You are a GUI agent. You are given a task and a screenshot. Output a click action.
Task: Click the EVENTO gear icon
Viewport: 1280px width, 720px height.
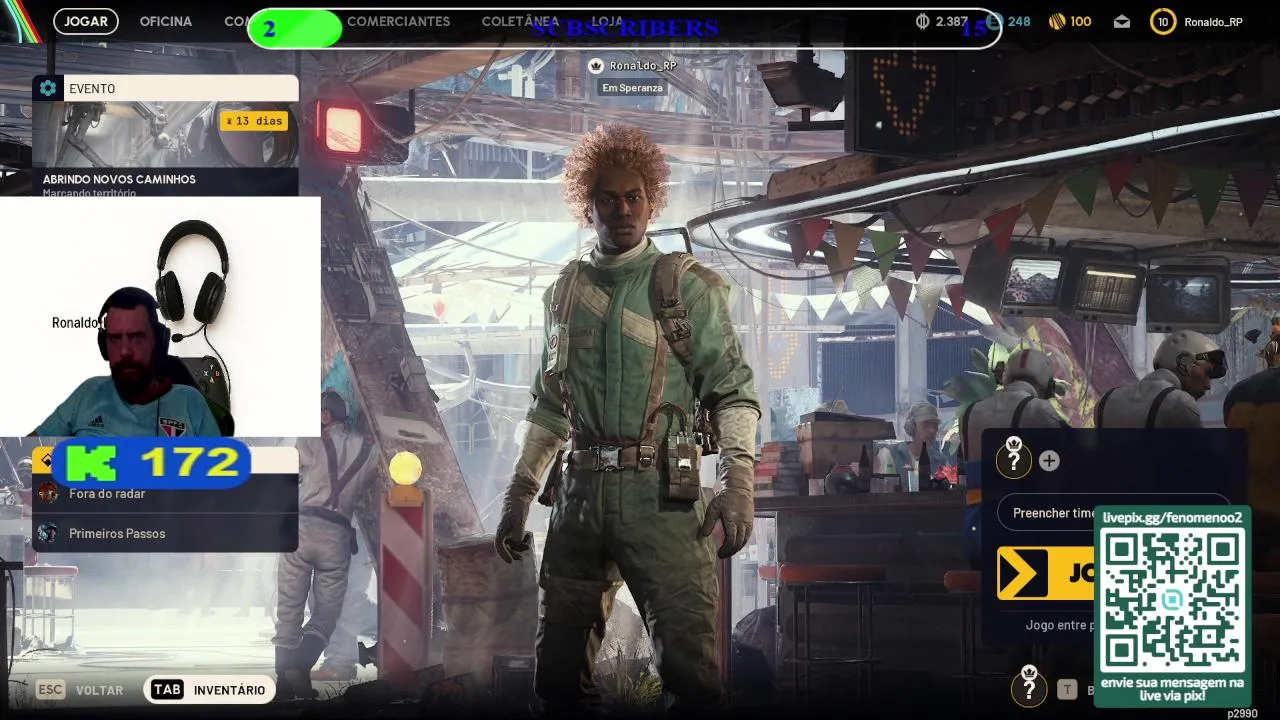48,88
